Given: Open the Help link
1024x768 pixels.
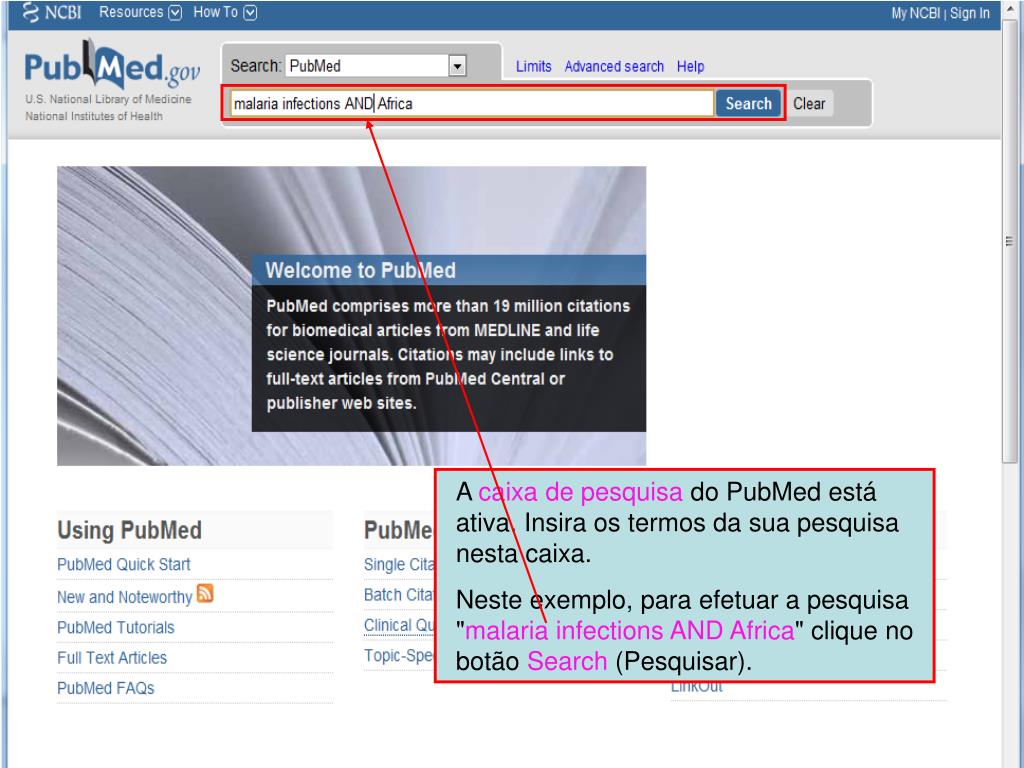Looking at the screenshot, I should 690,67.
